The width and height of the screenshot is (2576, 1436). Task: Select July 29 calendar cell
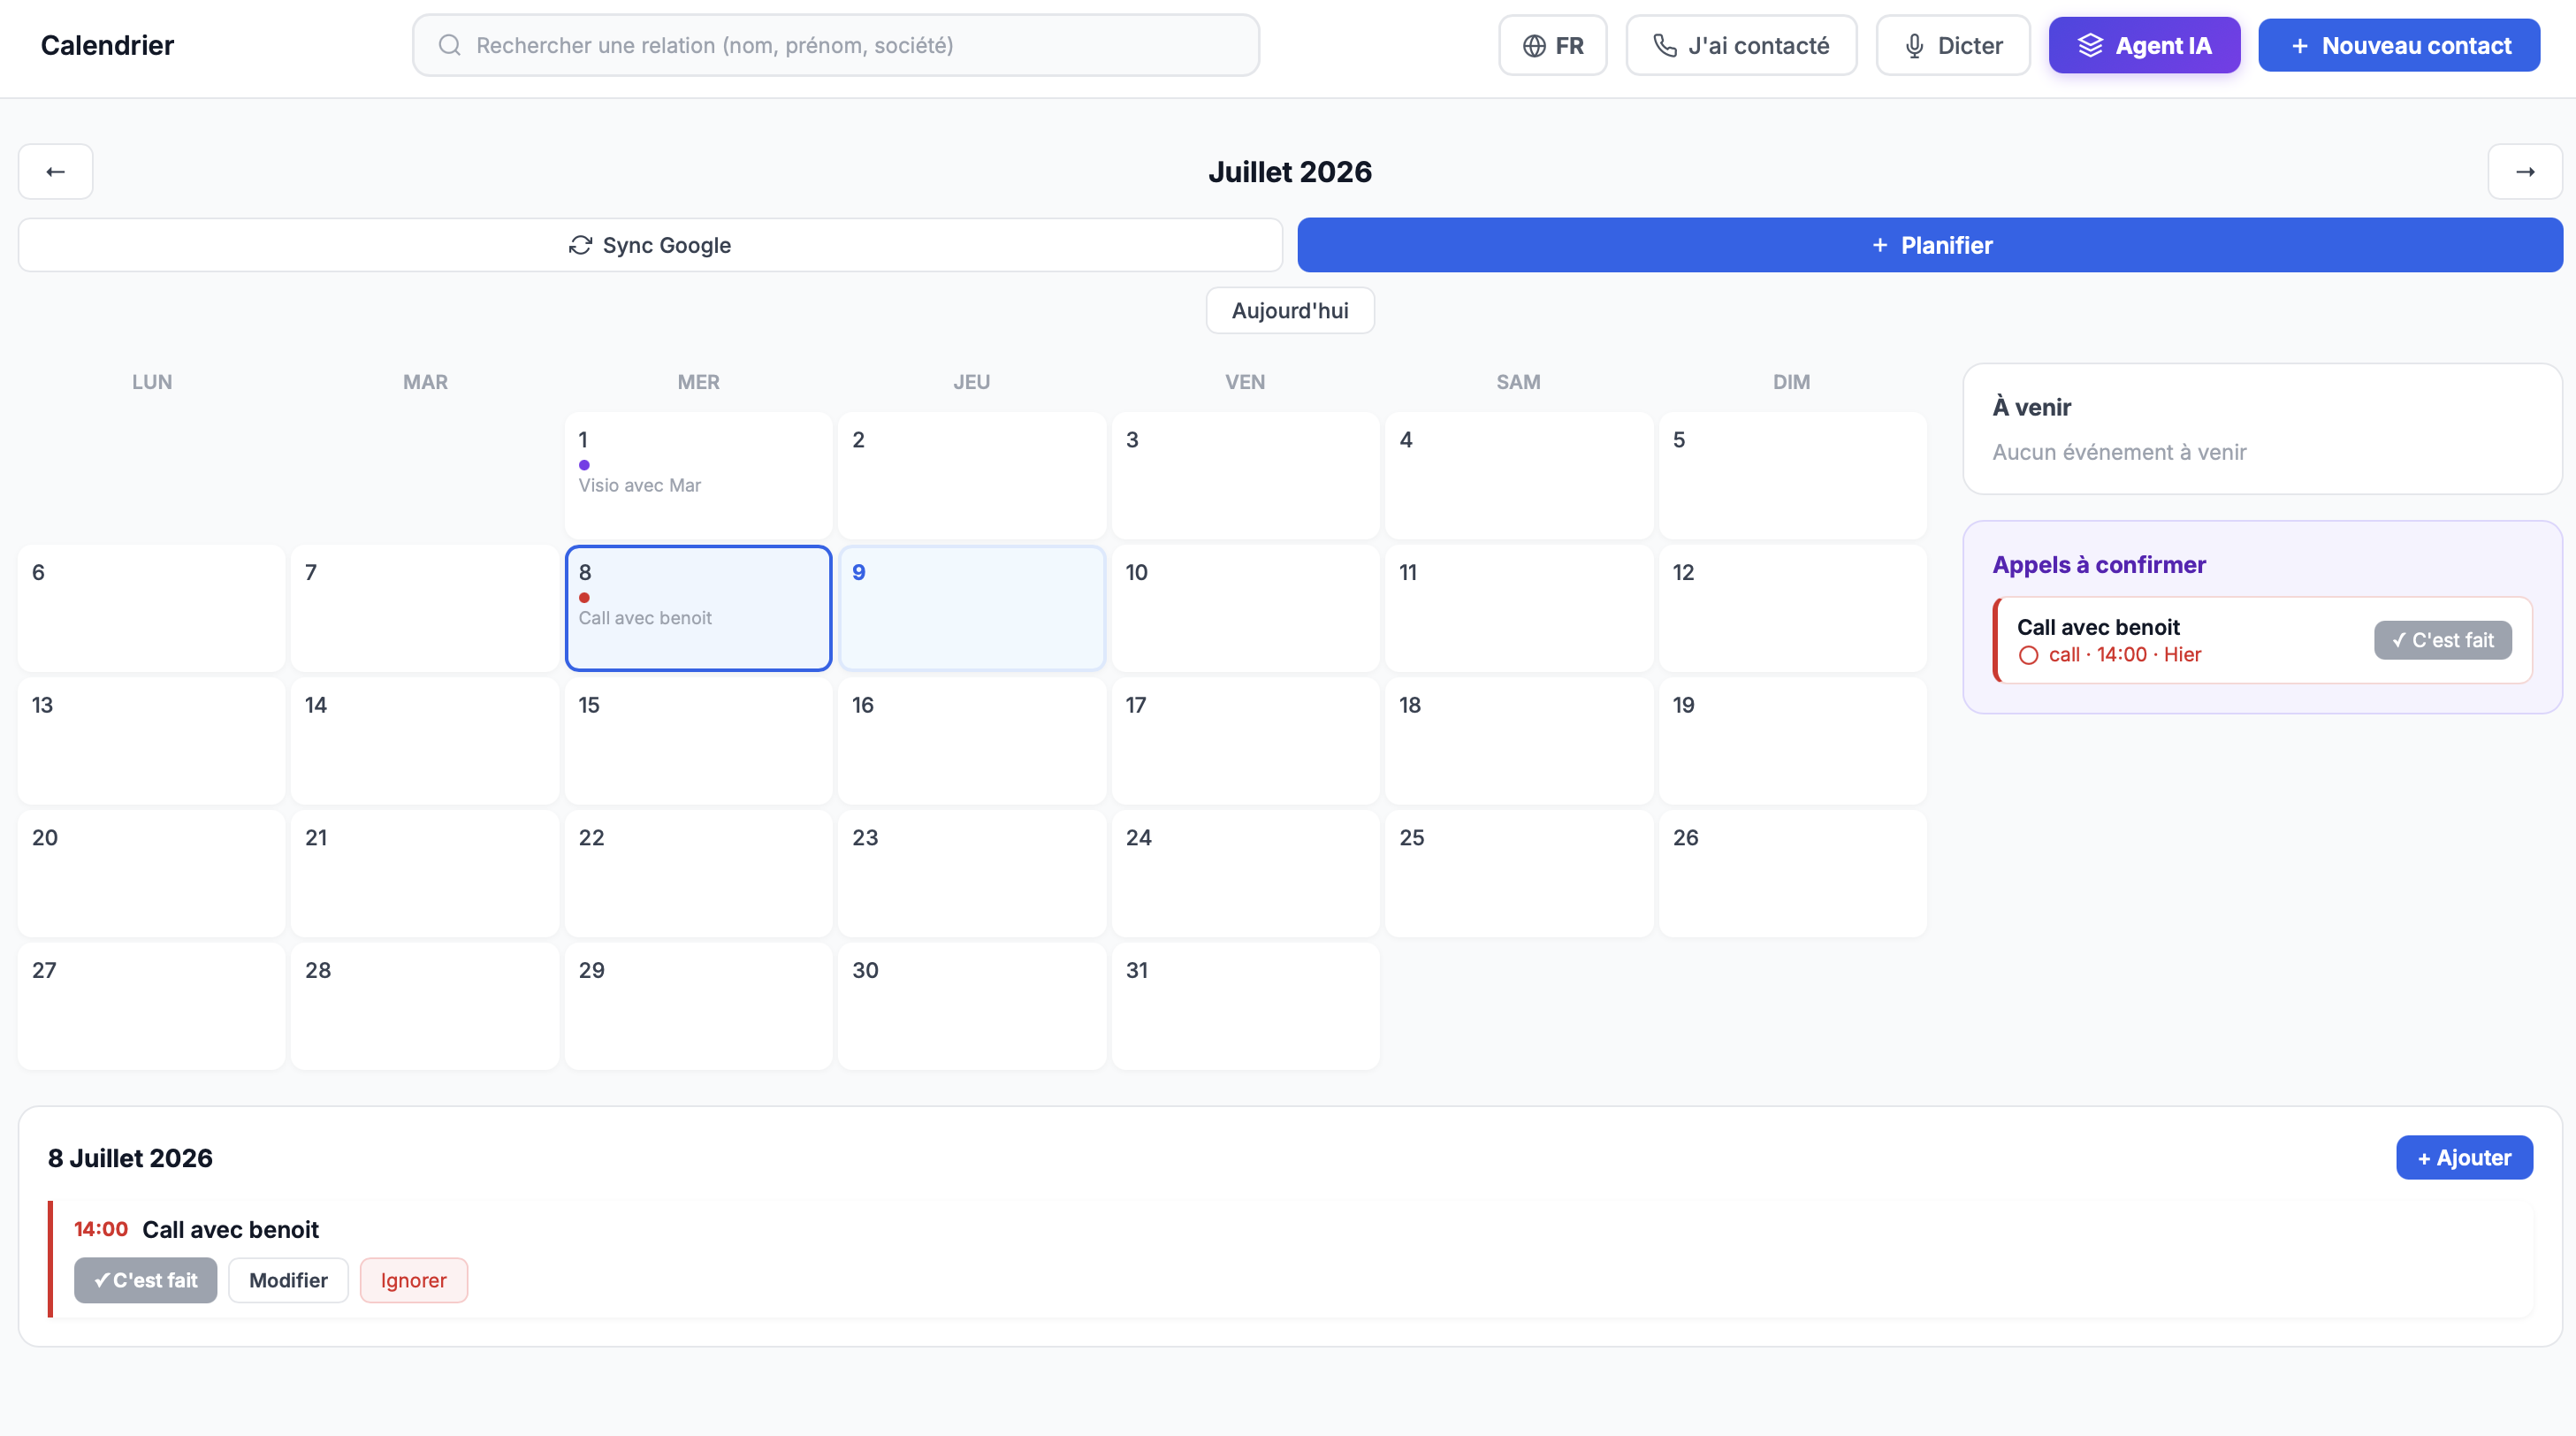click(x=698, y=1006)
